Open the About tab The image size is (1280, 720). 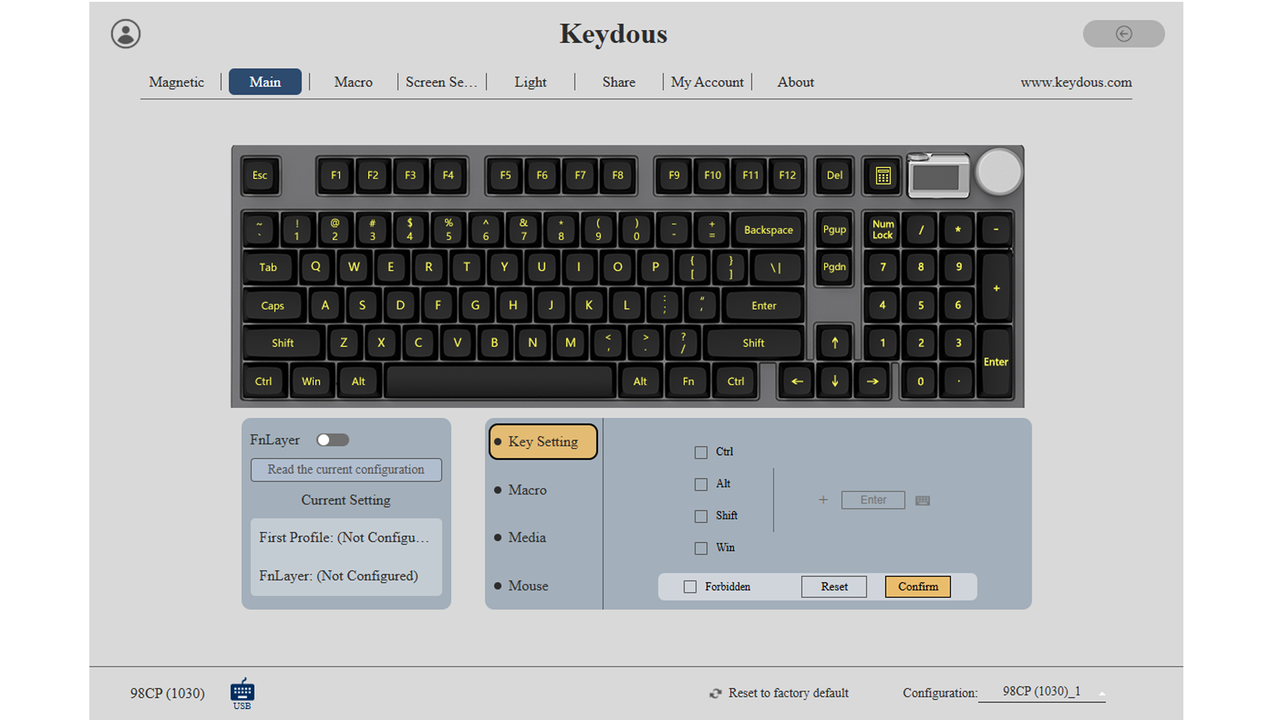click(x=796, y=82)
